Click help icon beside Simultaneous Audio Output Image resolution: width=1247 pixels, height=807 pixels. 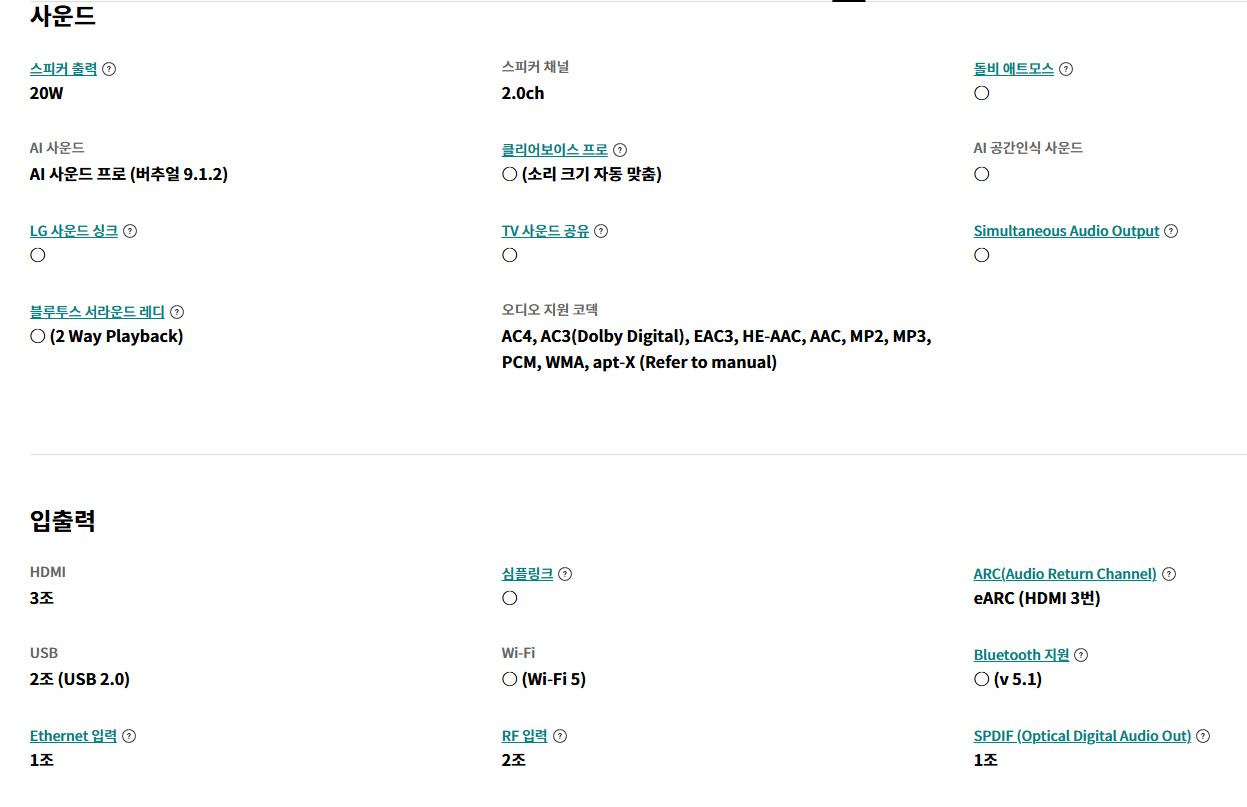pos(1171,231)
